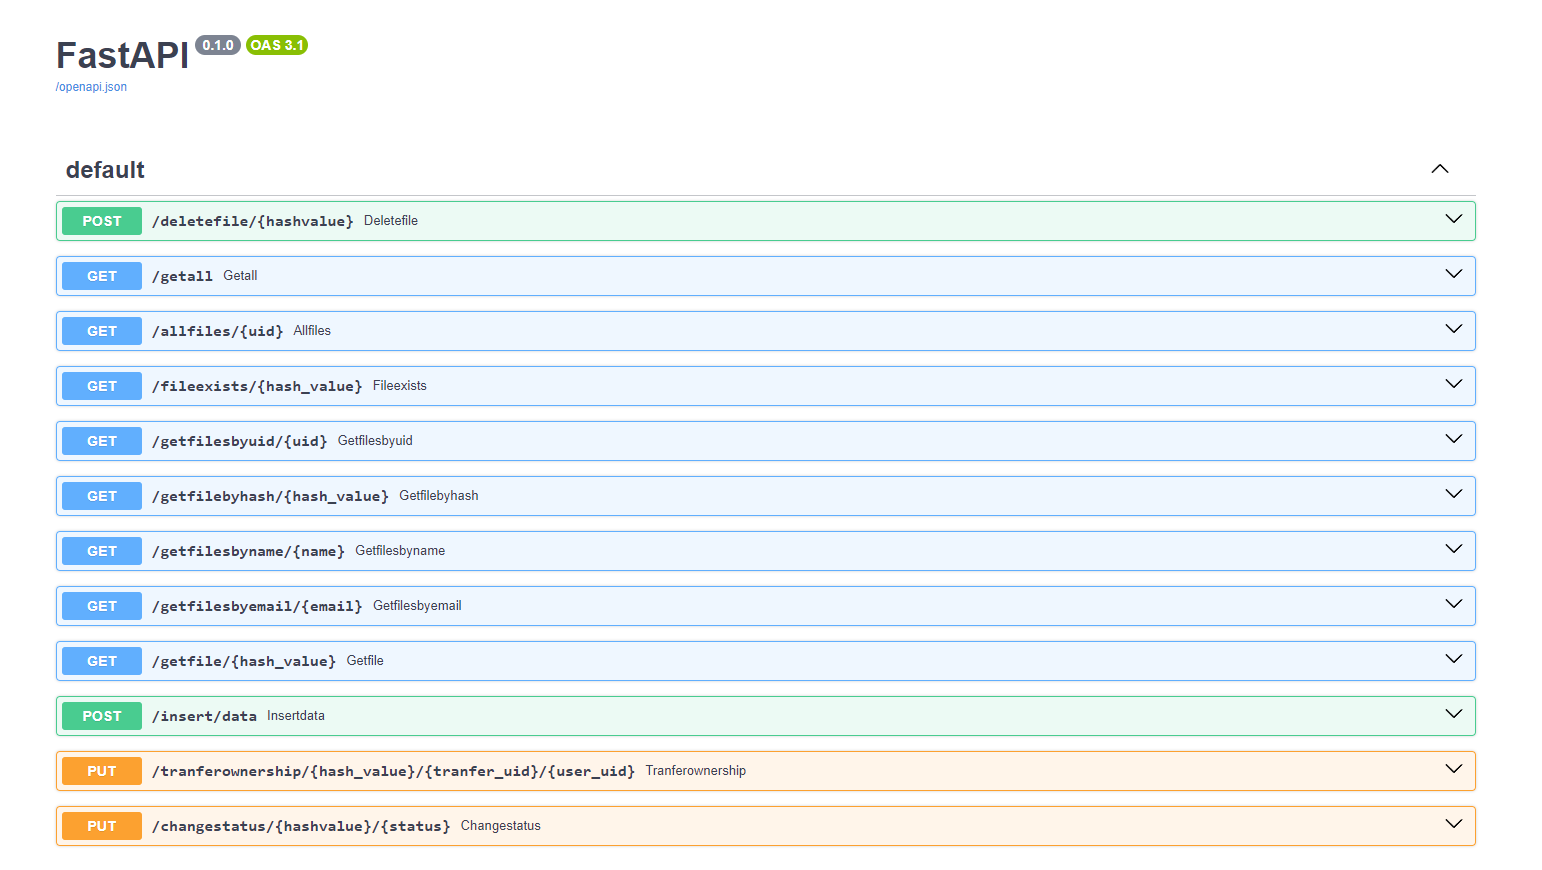1542x870 pixels.
Task: Expand the /fileexists/{hash_value} chevron
Action: coord(1454,384)
